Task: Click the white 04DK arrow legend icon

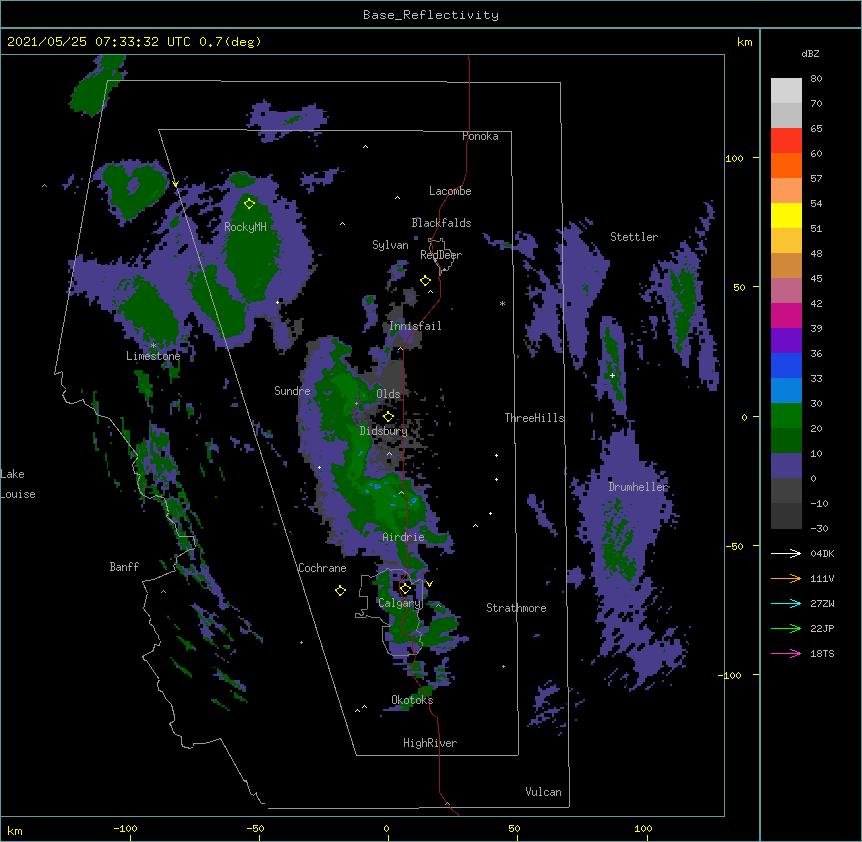Action: (786, 553)
